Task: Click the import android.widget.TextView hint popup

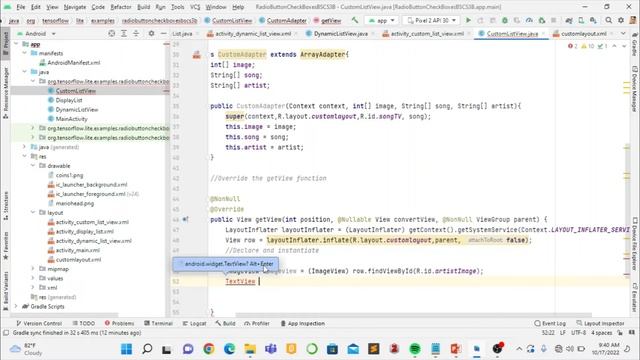Action: tap(226, 264)
